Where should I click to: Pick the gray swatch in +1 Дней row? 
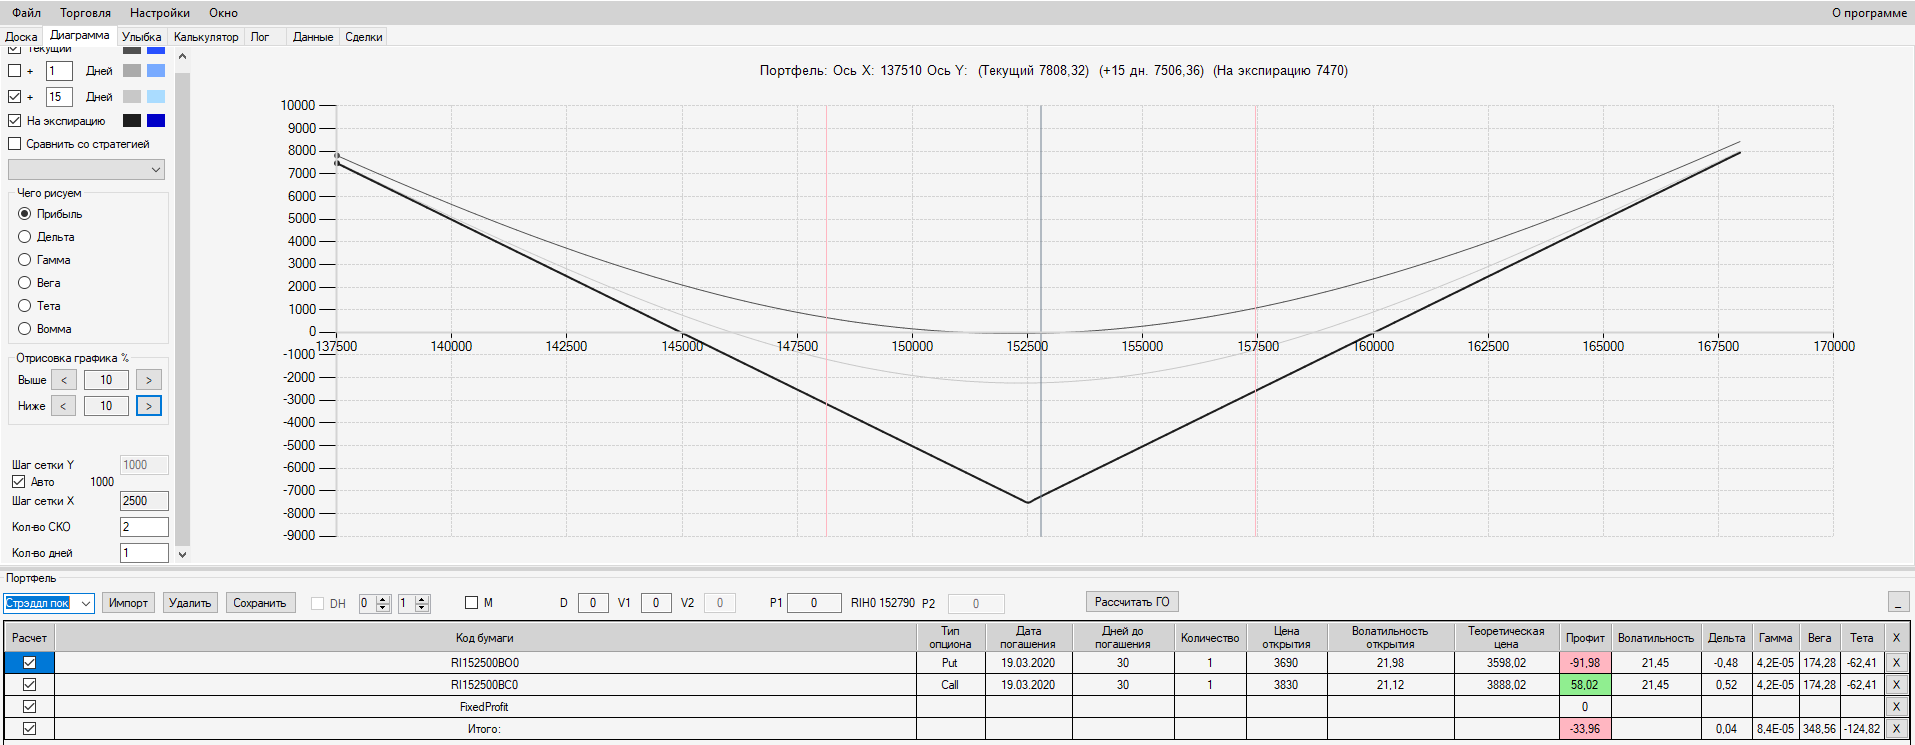click(132, 71)
